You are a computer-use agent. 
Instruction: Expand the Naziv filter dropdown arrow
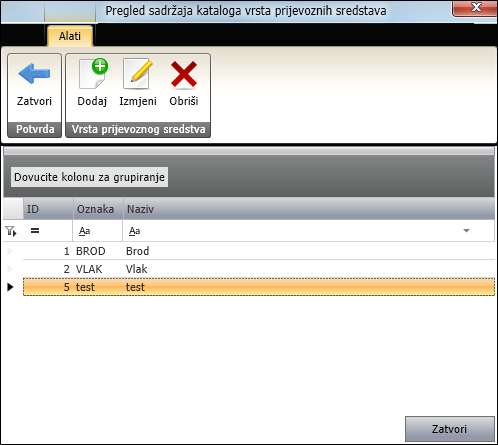tap(467, 231)
